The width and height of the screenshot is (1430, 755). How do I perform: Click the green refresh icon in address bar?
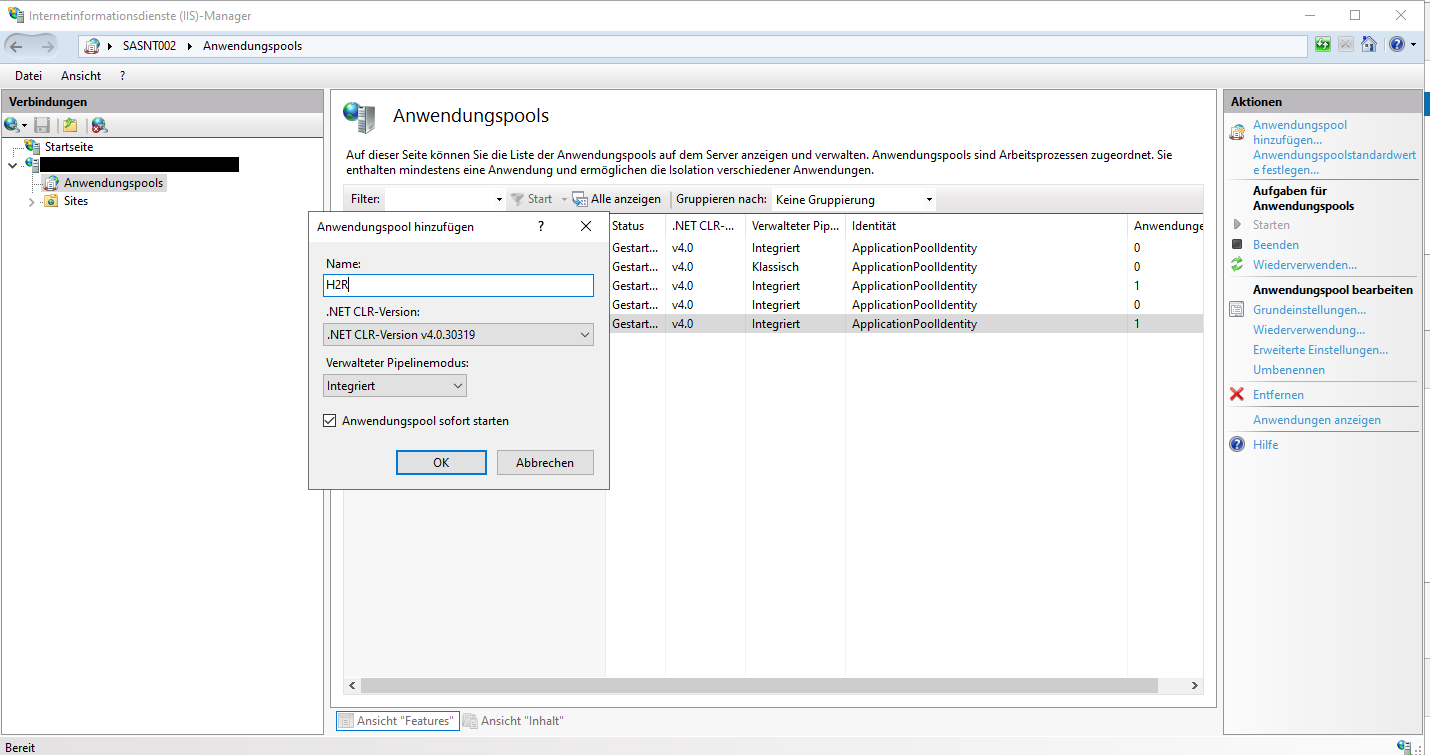[x=1323, y=45]
